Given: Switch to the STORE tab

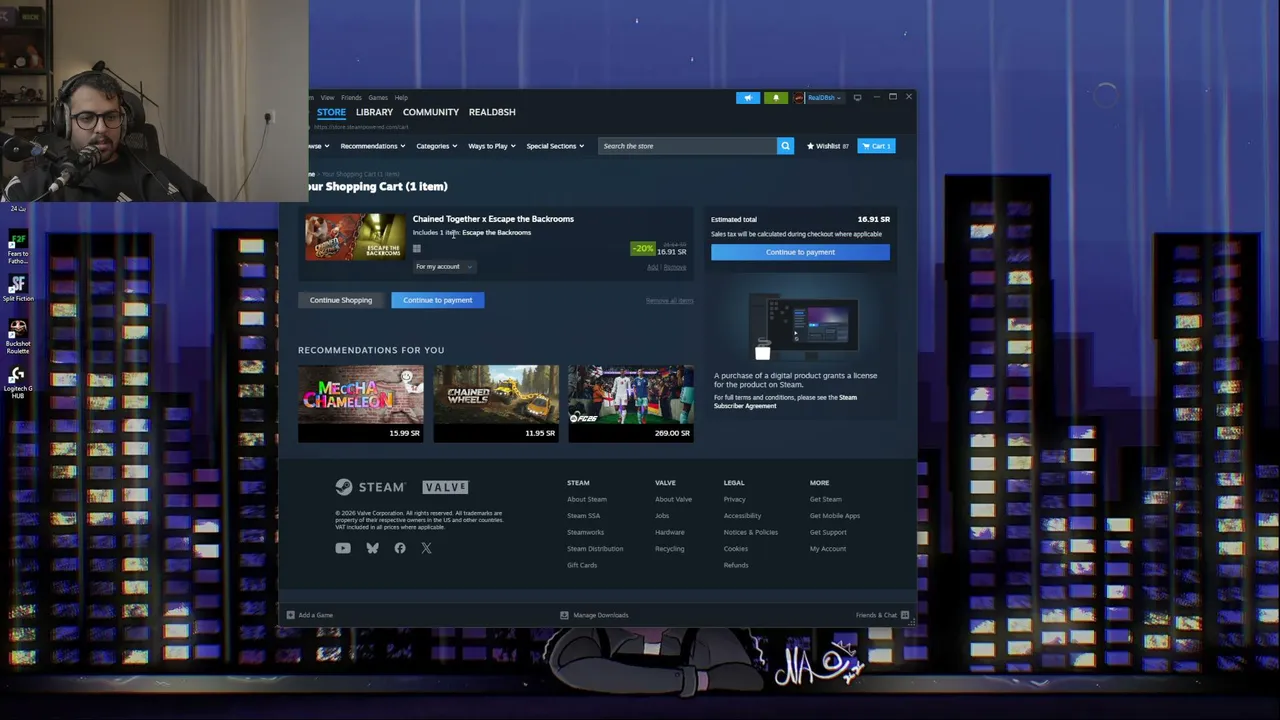Looking at the screenshot, I should click(x=331, y=112).
